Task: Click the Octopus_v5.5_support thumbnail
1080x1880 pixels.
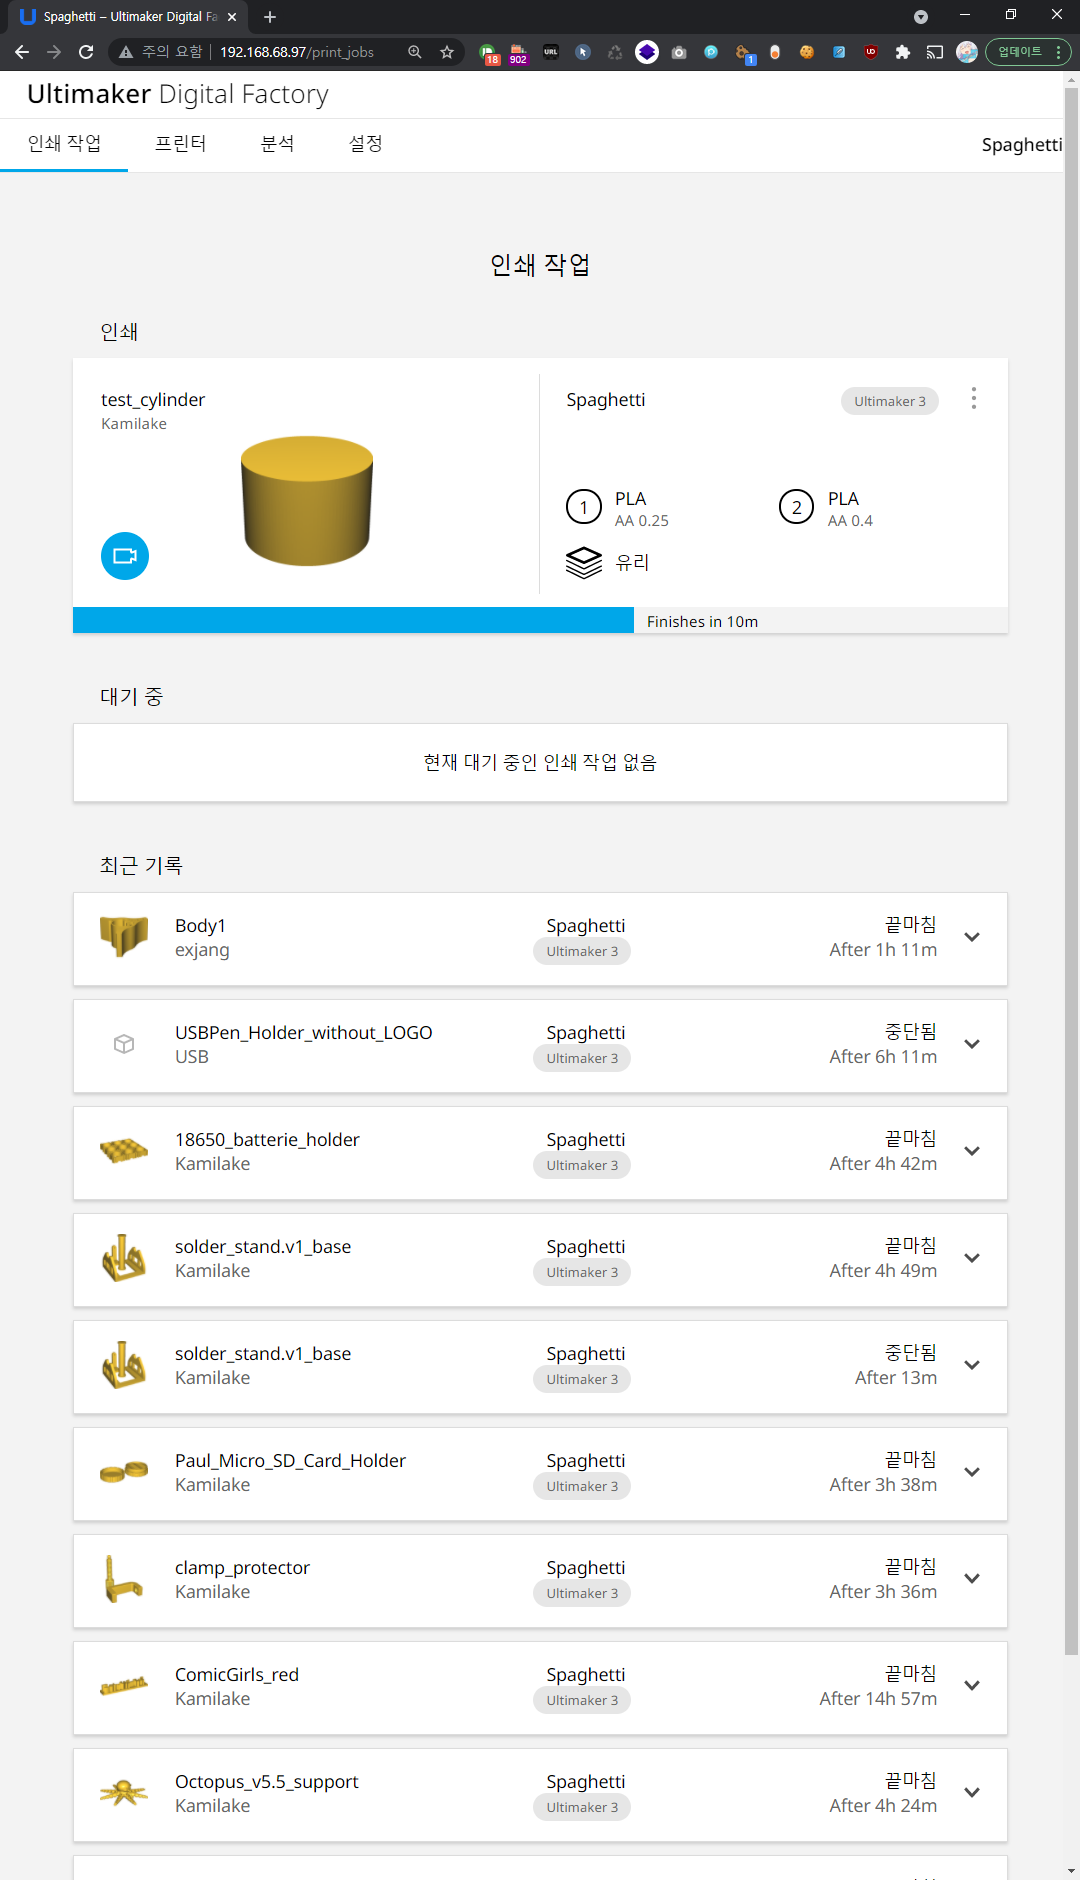Action: tap(124, 1793)
